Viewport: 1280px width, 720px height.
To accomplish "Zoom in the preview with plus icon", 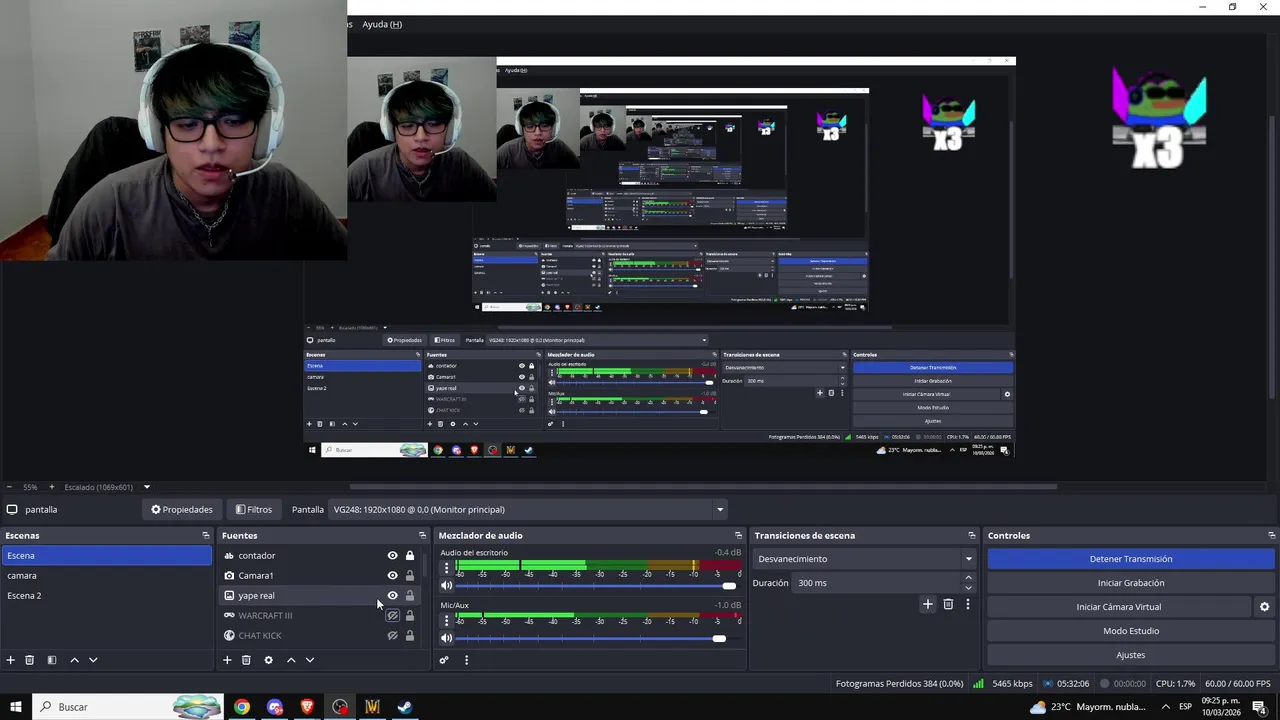I will [x=52, y=487].
